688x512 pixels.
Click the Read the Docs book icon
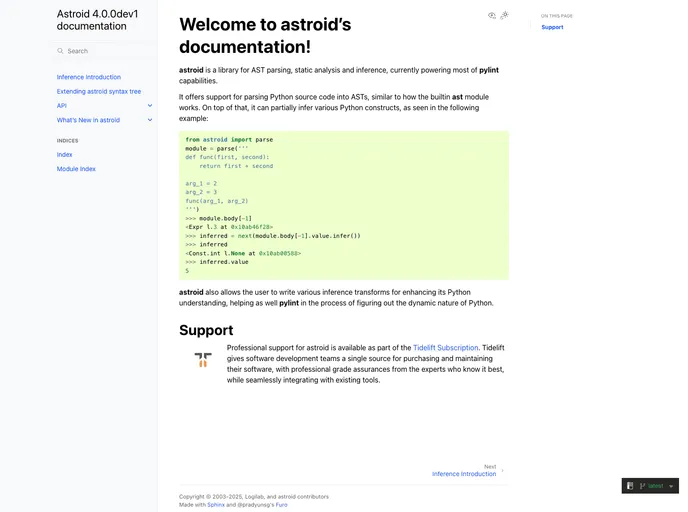[630, 486]
